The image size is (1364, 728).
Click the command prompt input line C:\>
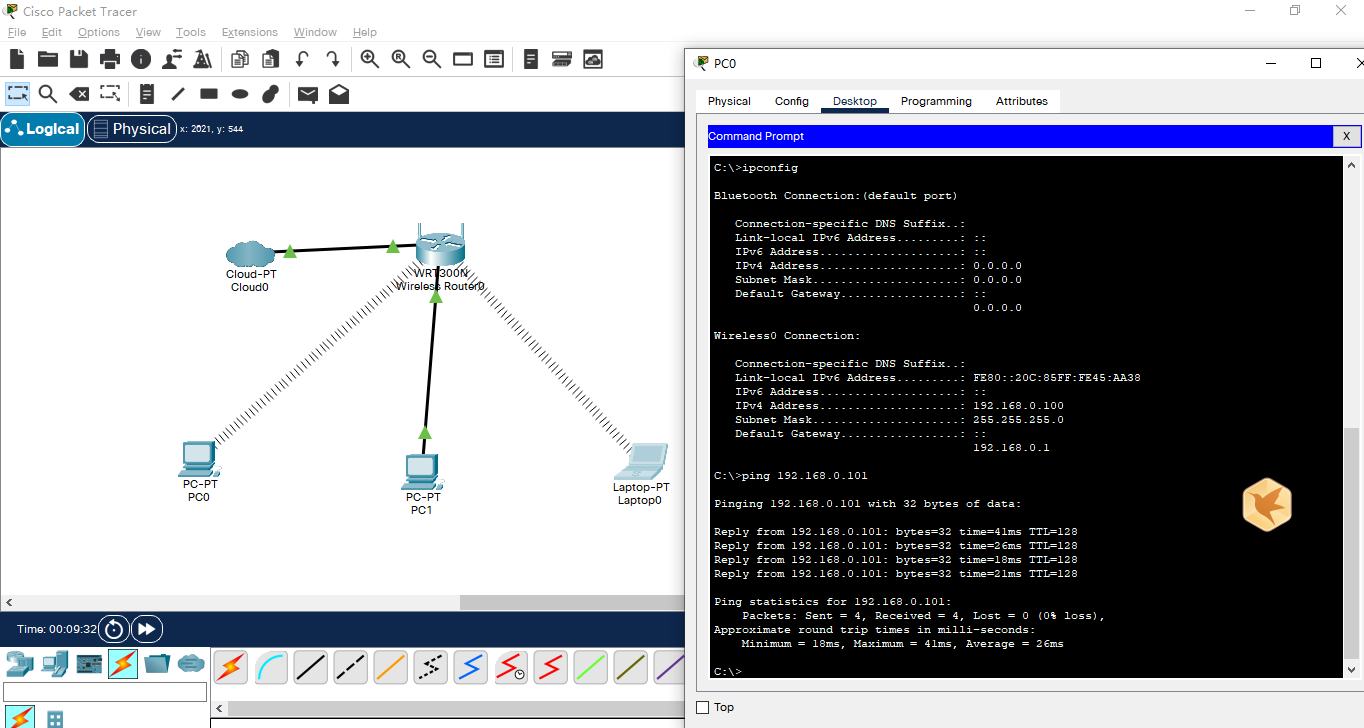pos(728,671)
